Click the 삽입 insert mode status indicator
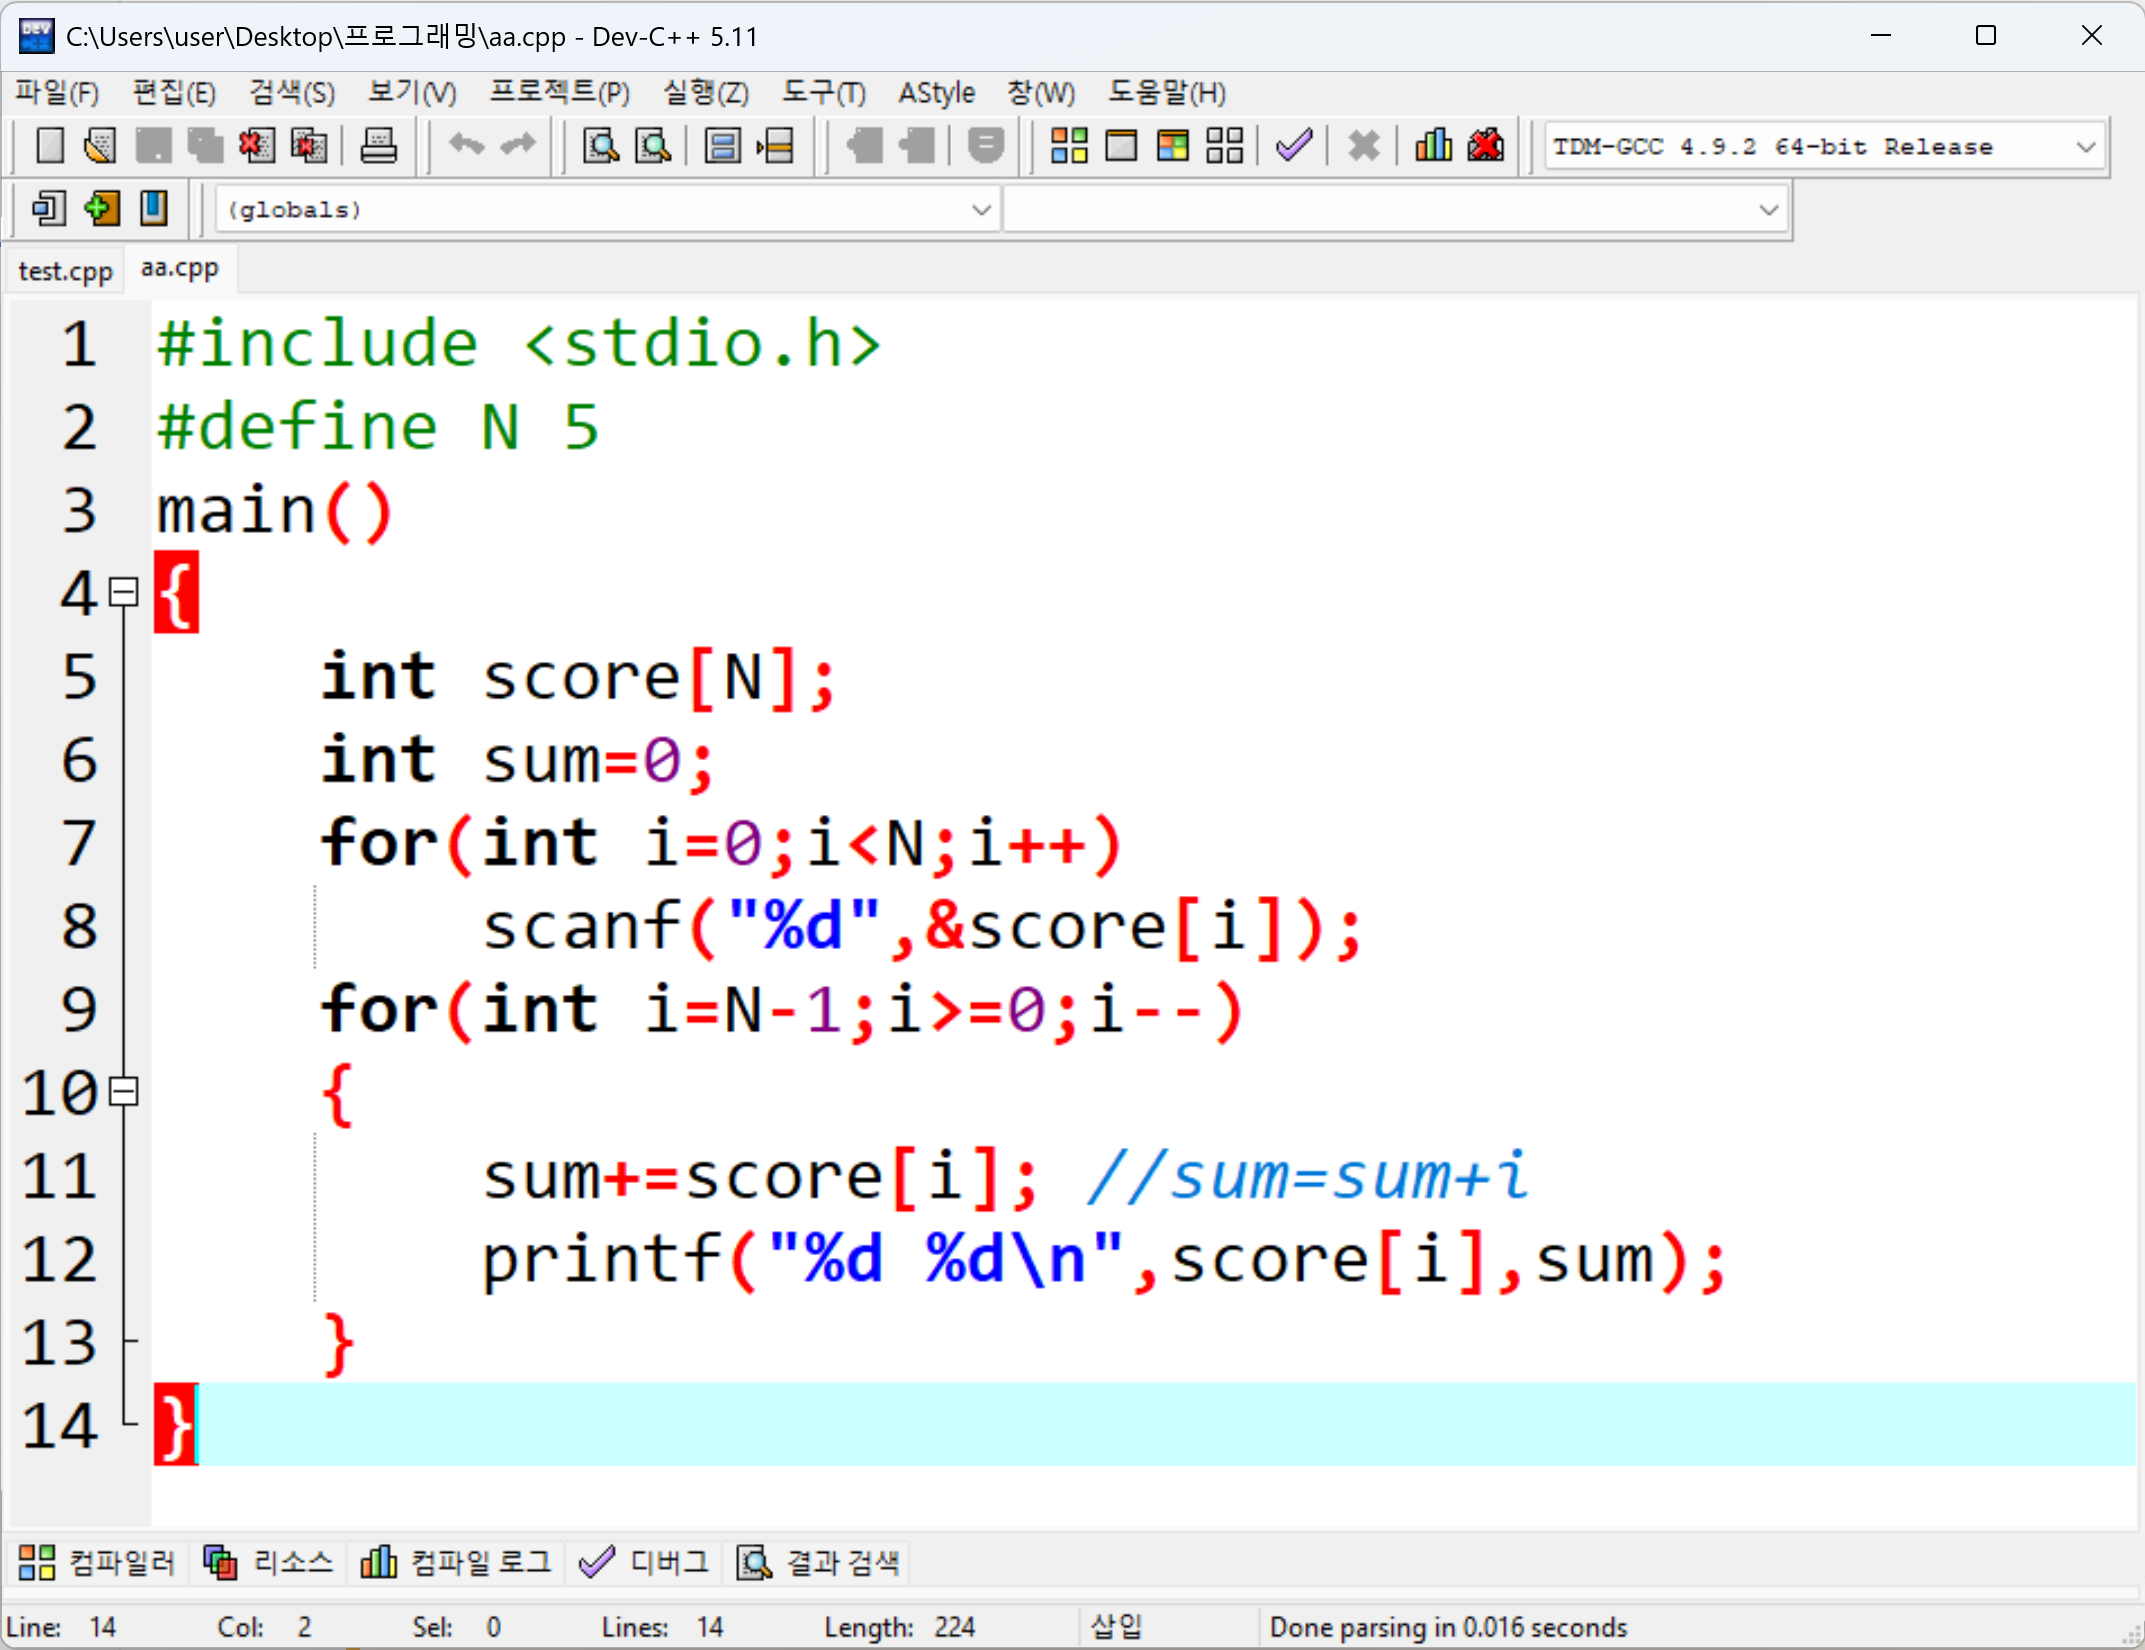Screen dimensions: 2145x1650 tap(1116, 1626)
